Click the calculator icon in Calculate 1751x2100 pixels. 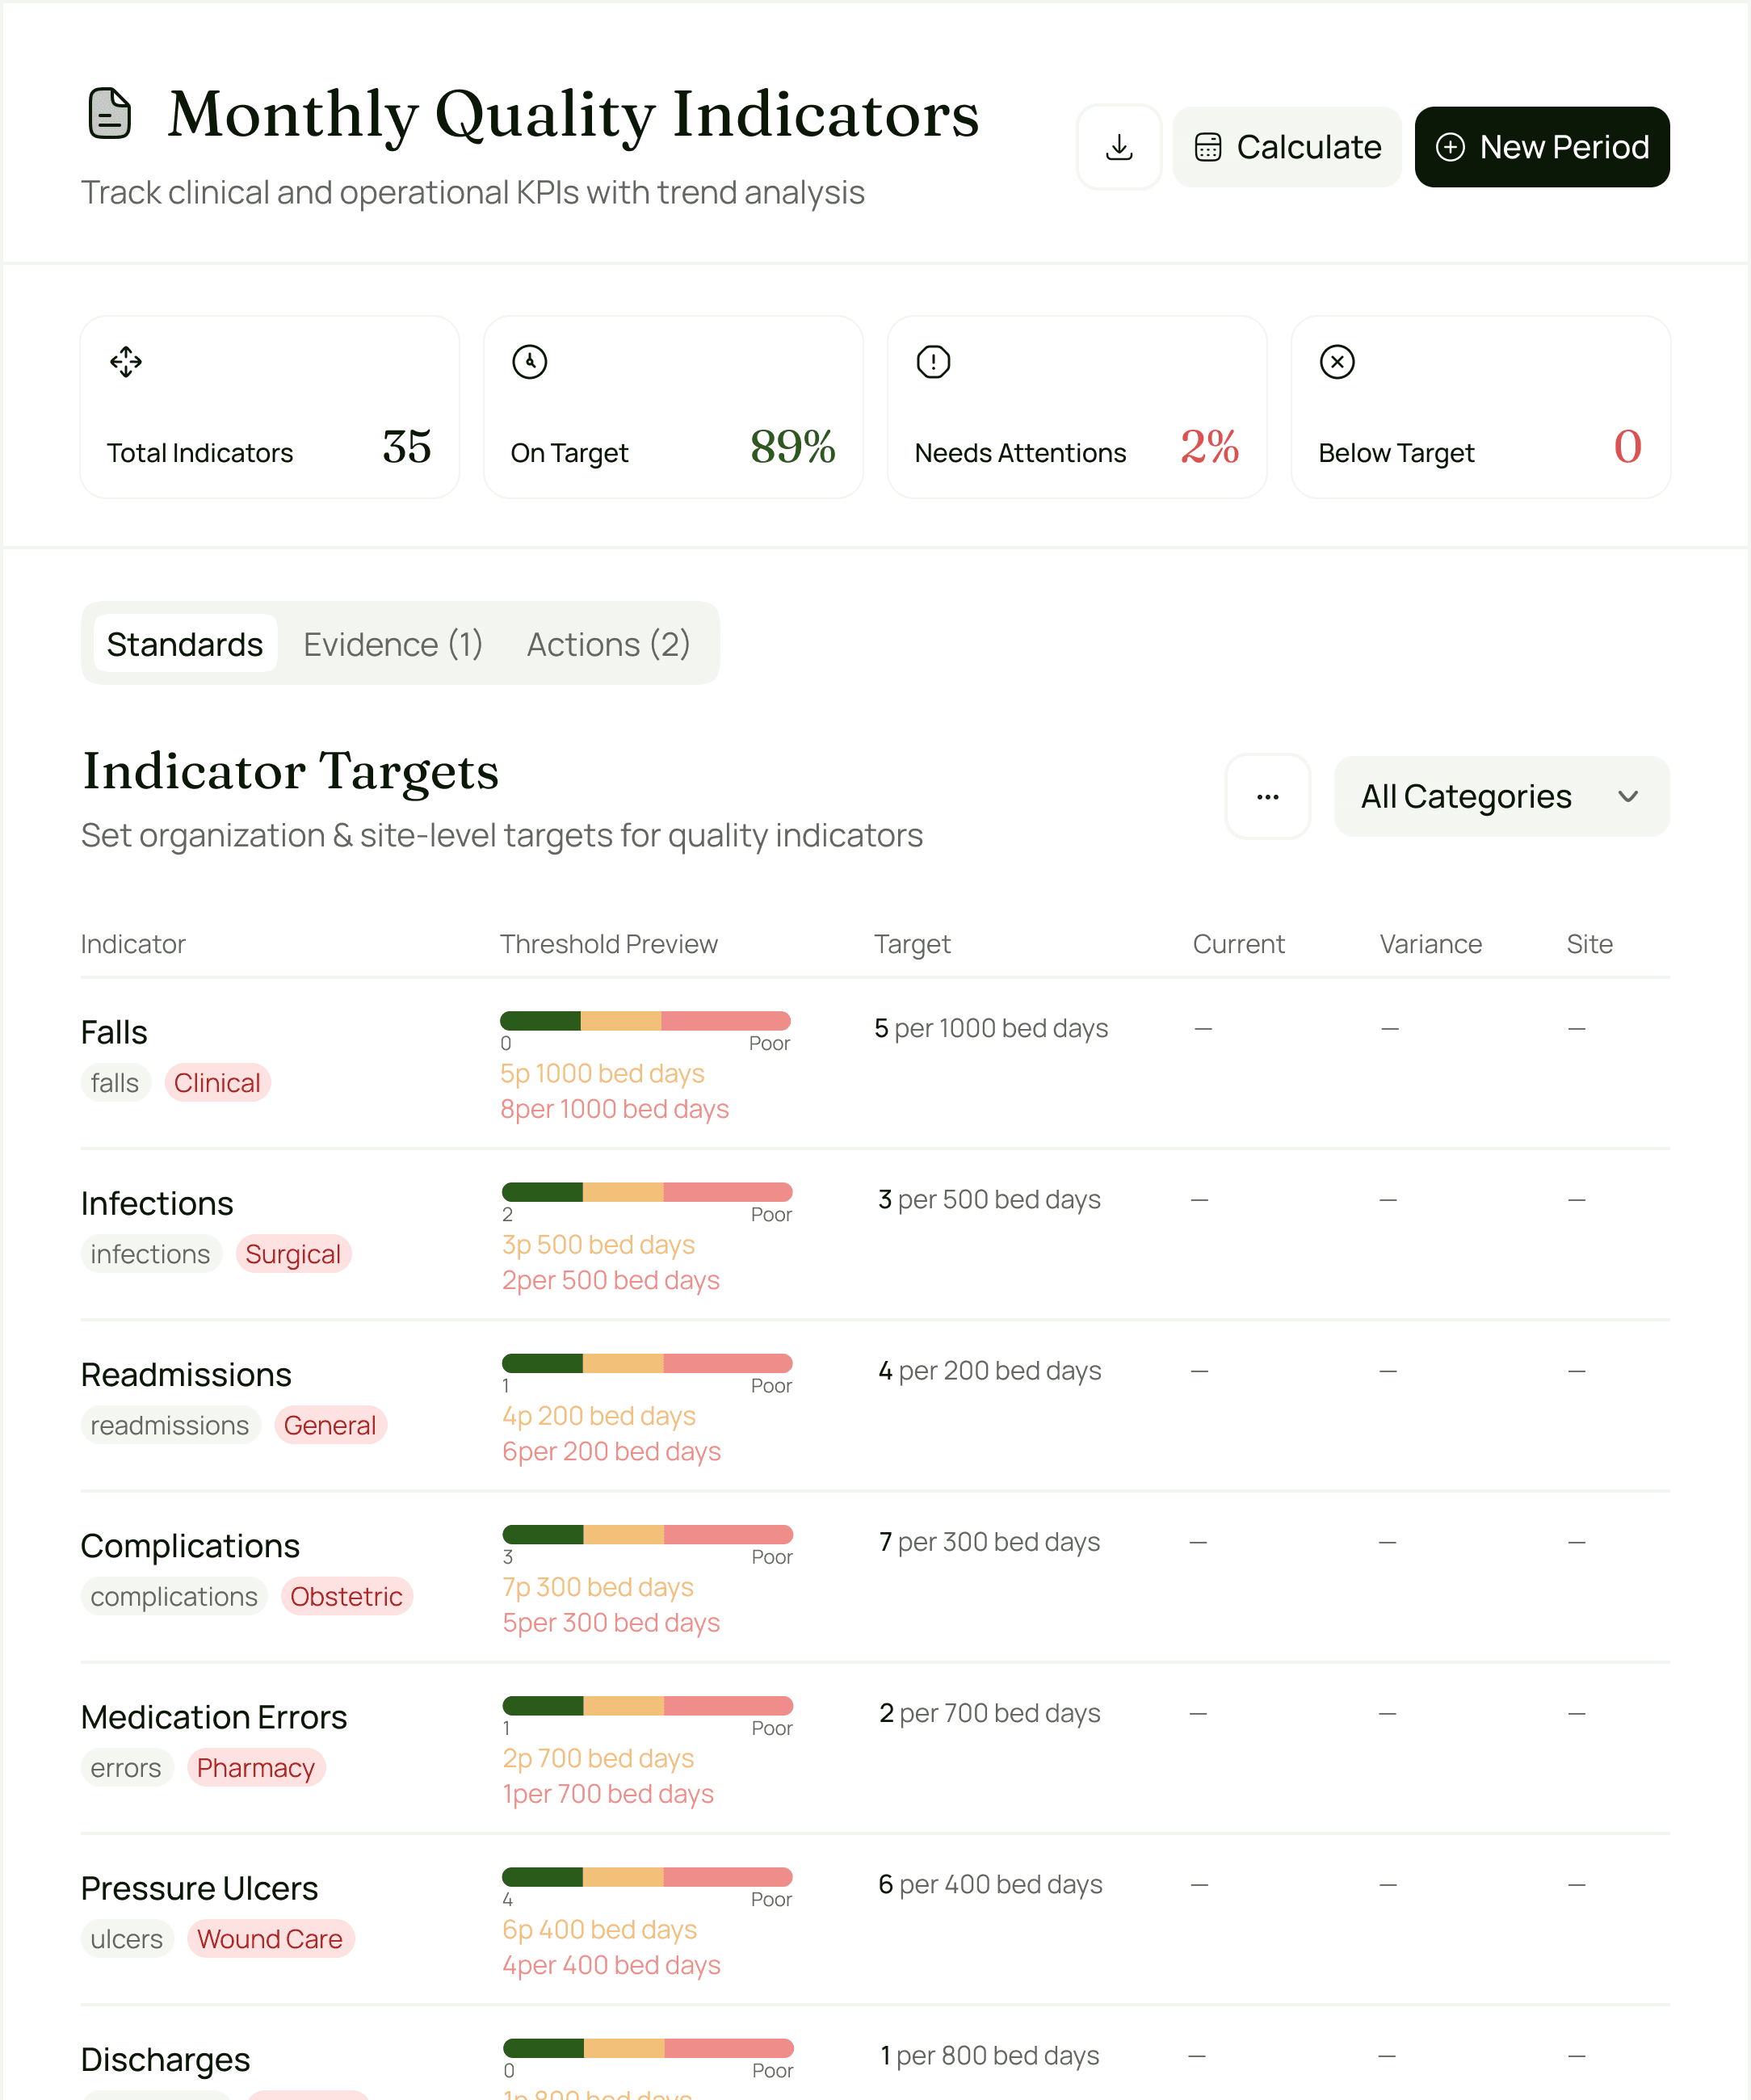tap(1208, 147)
